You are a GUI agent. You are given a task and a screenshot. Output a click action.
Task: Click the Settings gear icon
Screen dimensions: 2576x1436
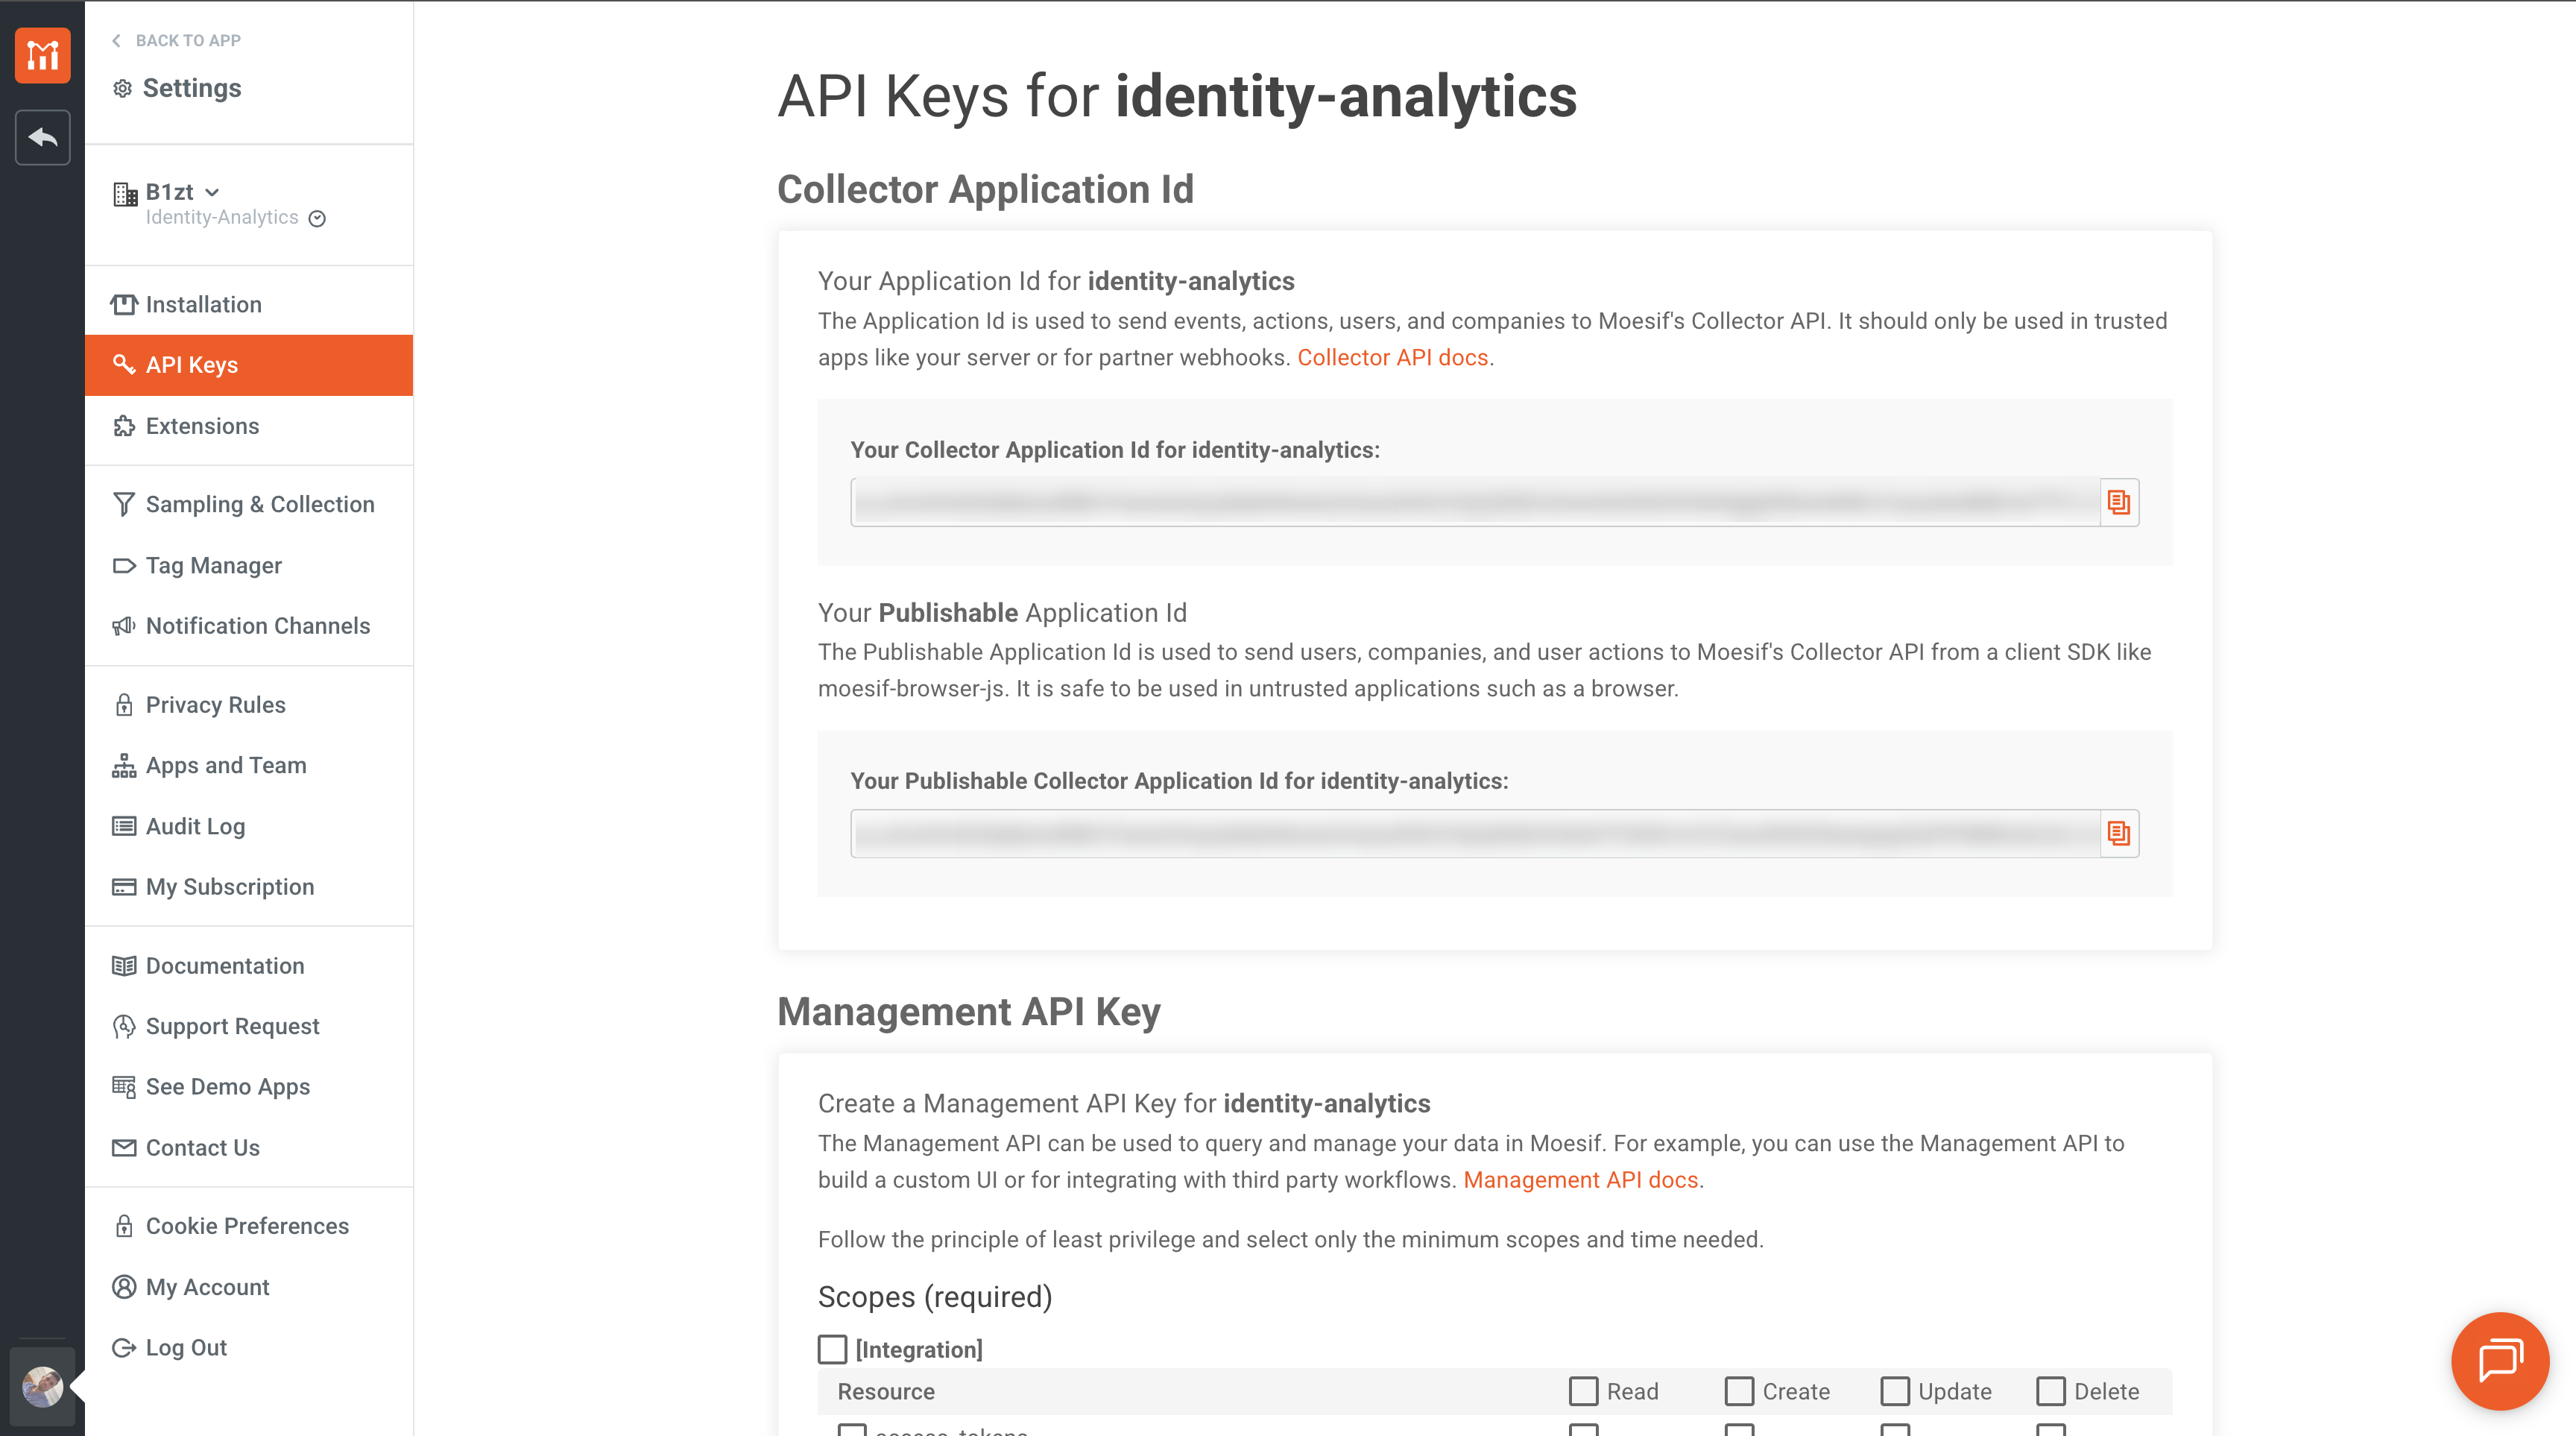point(122,88)
